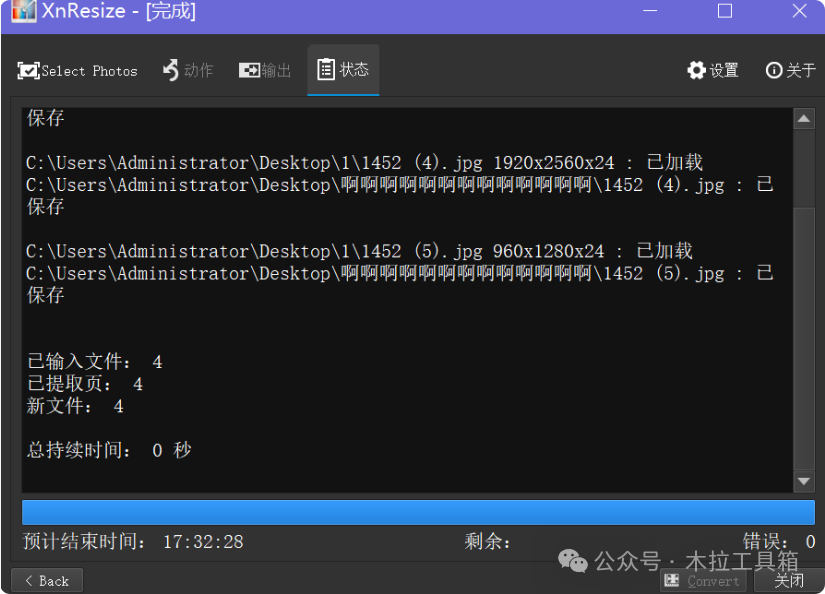This screenshot has height=594, width=825.
Task: Click the blue completed progress bar
Action: (x=418, y=512)
